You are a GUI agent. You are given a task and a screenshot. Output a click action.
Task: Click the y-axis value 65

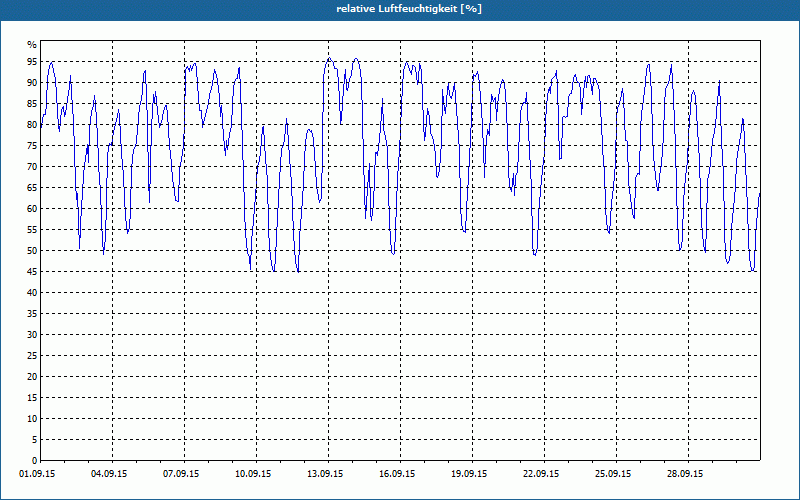tap(32, 188)
